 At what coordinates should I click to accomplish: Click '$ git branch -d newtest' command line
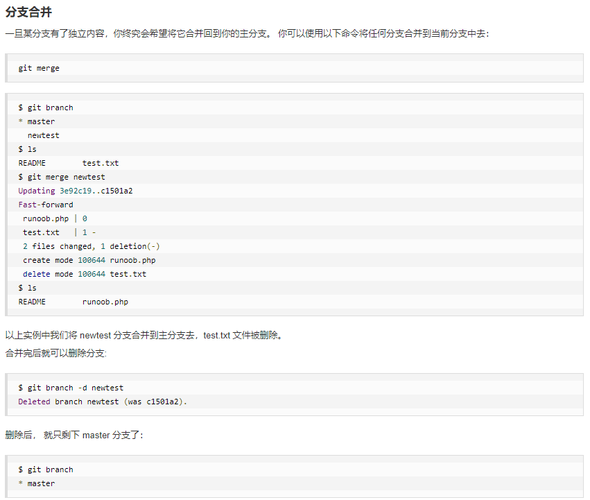71,388
